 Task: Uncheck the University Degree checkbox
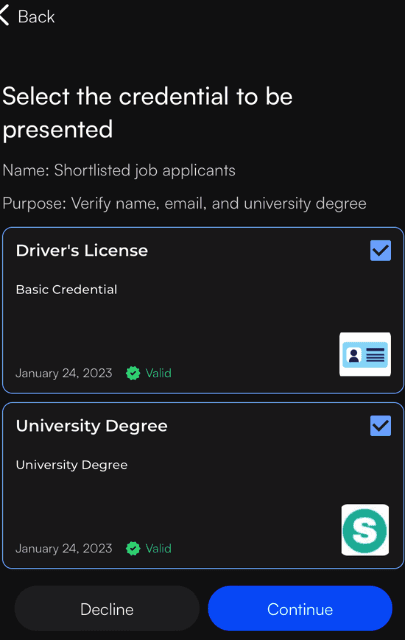click(381, 426)
